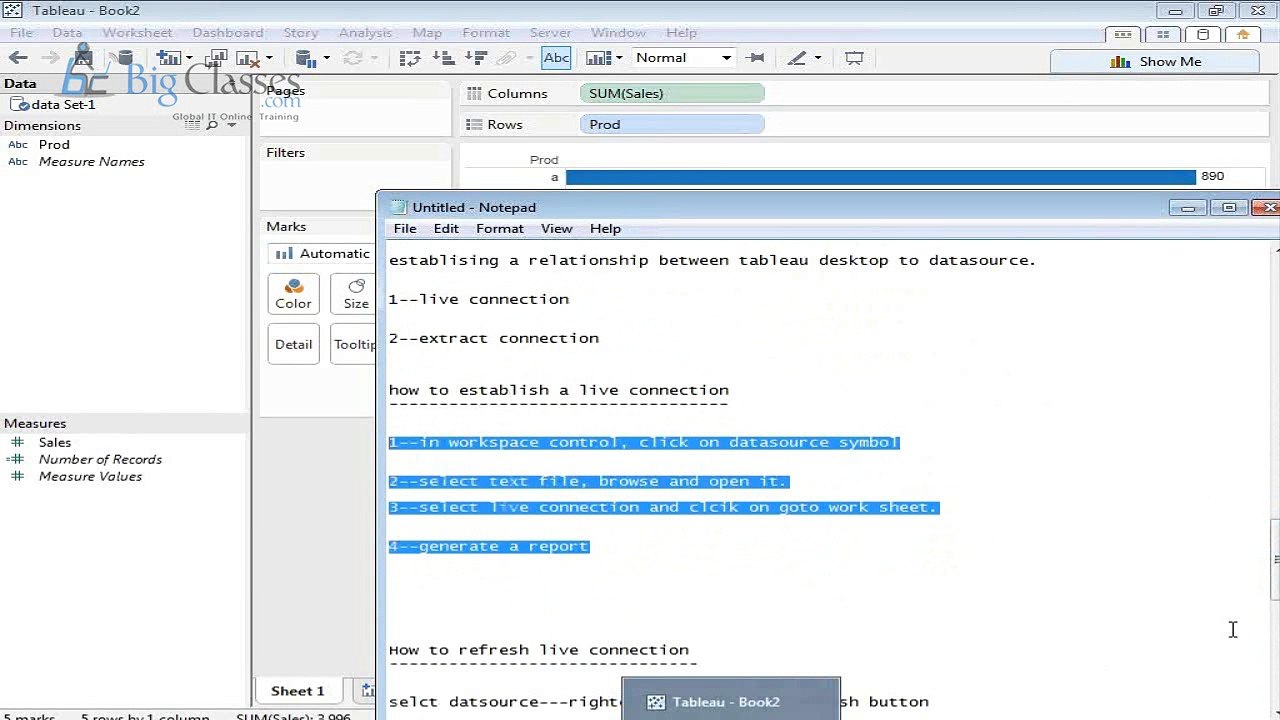Click the Tableau forward (redo) arrow
The height and width of the screenshot is (720, 1280).
click(50, 58)
